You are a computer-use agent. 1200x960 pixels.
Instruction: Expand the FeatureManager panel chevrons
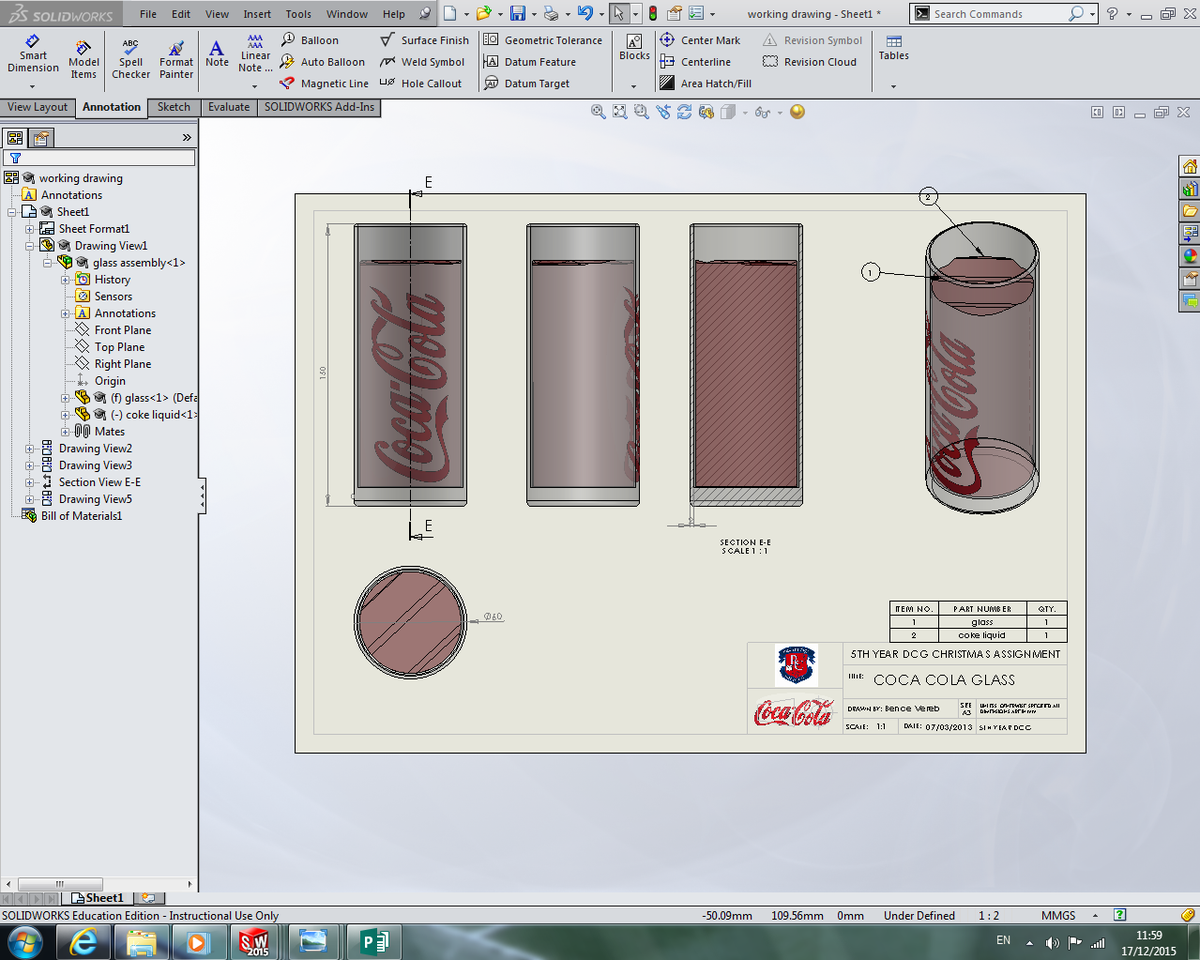(186, 137)
